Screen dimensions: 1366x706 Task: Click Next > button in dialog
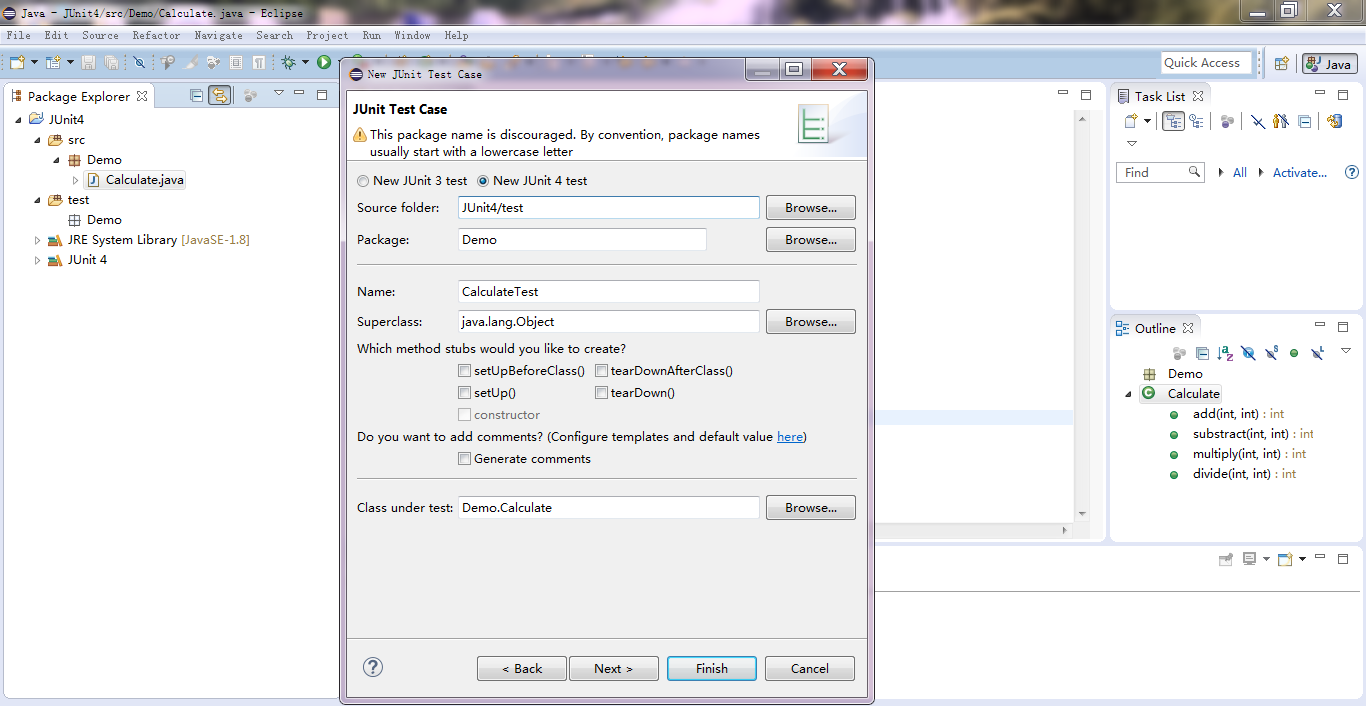pos(613,668)
